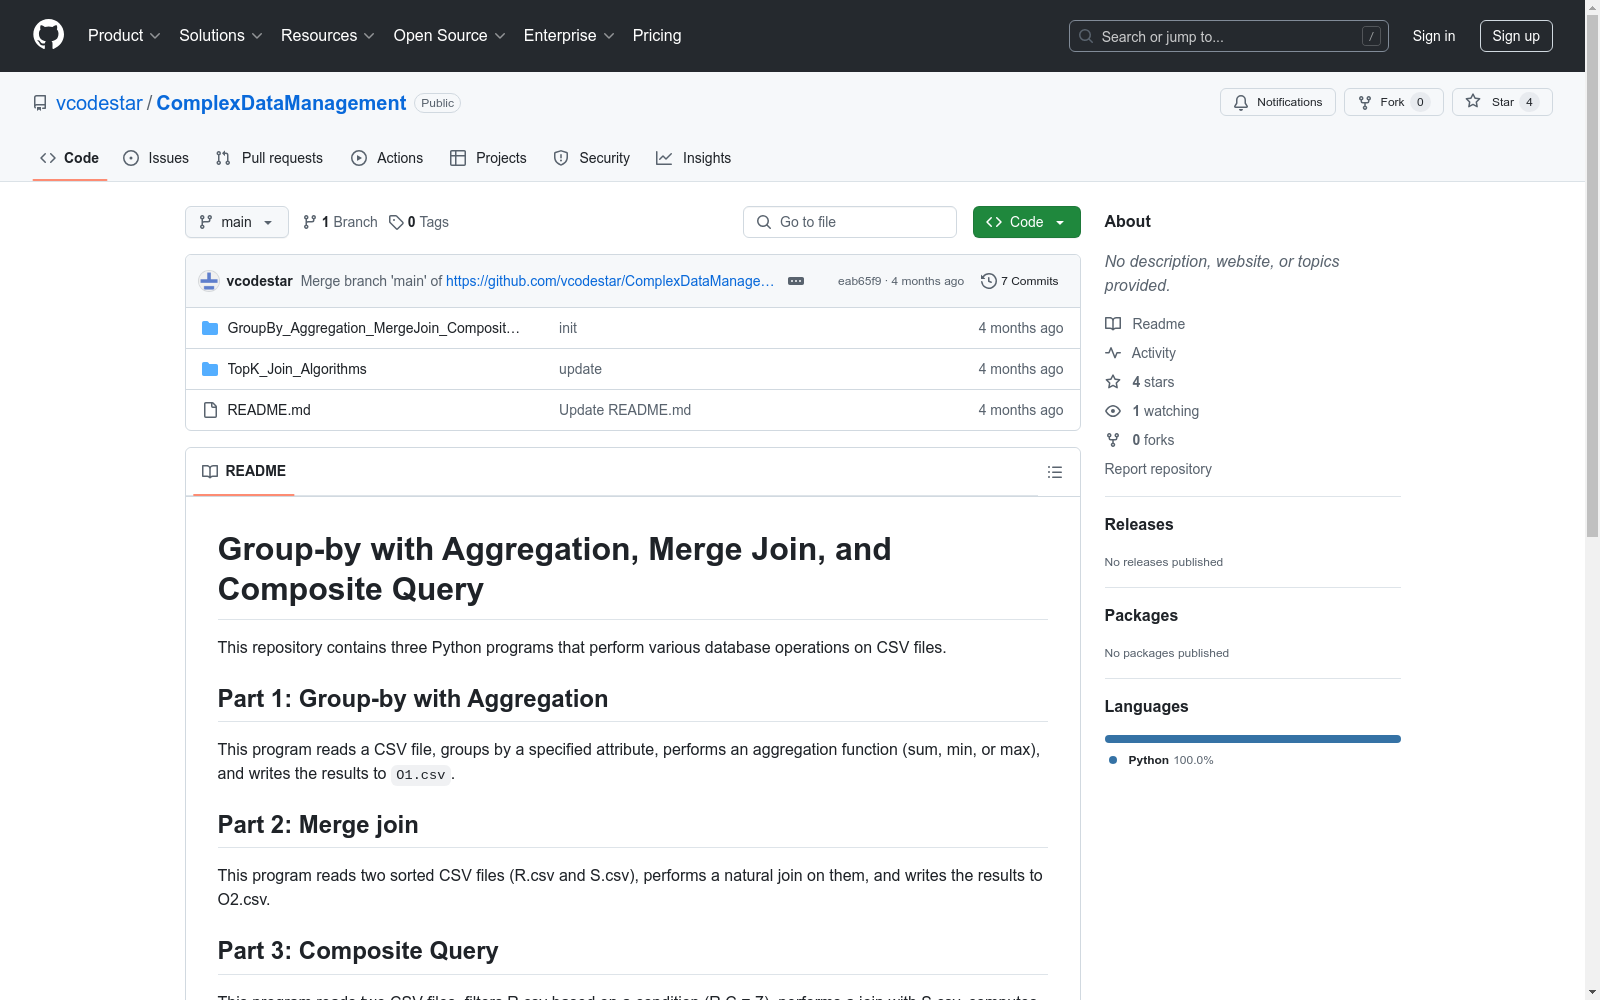Screen dimensions: 1600x1000
Task: Switch to the Insights tab
Action: (694, 158)
